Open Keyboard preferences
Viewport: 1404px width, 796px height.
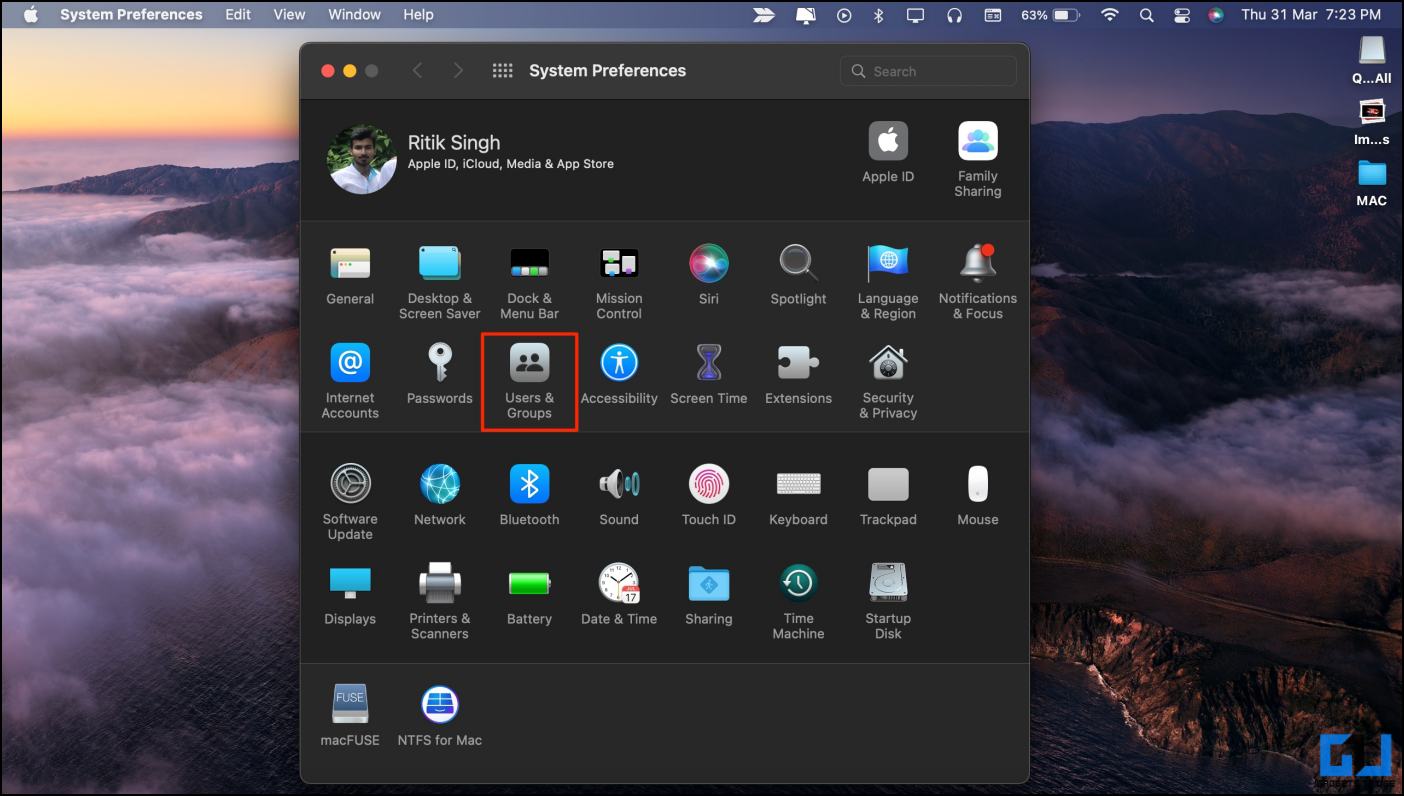pyautogui.click(x=798, y=496)
